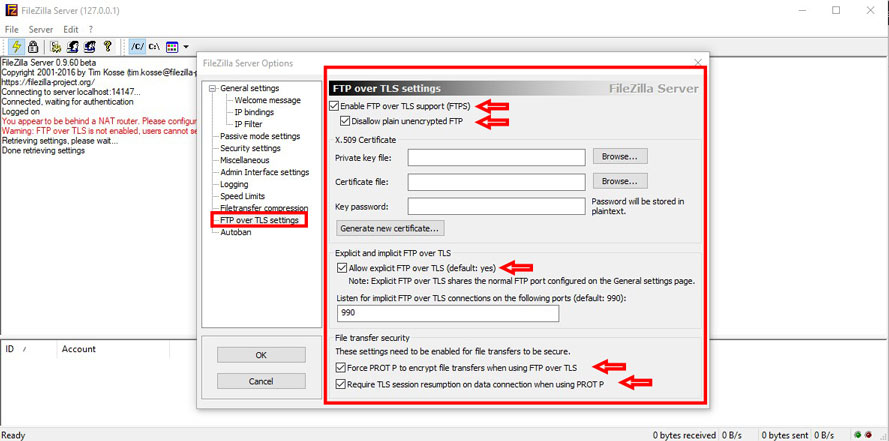Browse for the certificate file
This screenshot has width=889, height=441.
[x=620, y=181]
